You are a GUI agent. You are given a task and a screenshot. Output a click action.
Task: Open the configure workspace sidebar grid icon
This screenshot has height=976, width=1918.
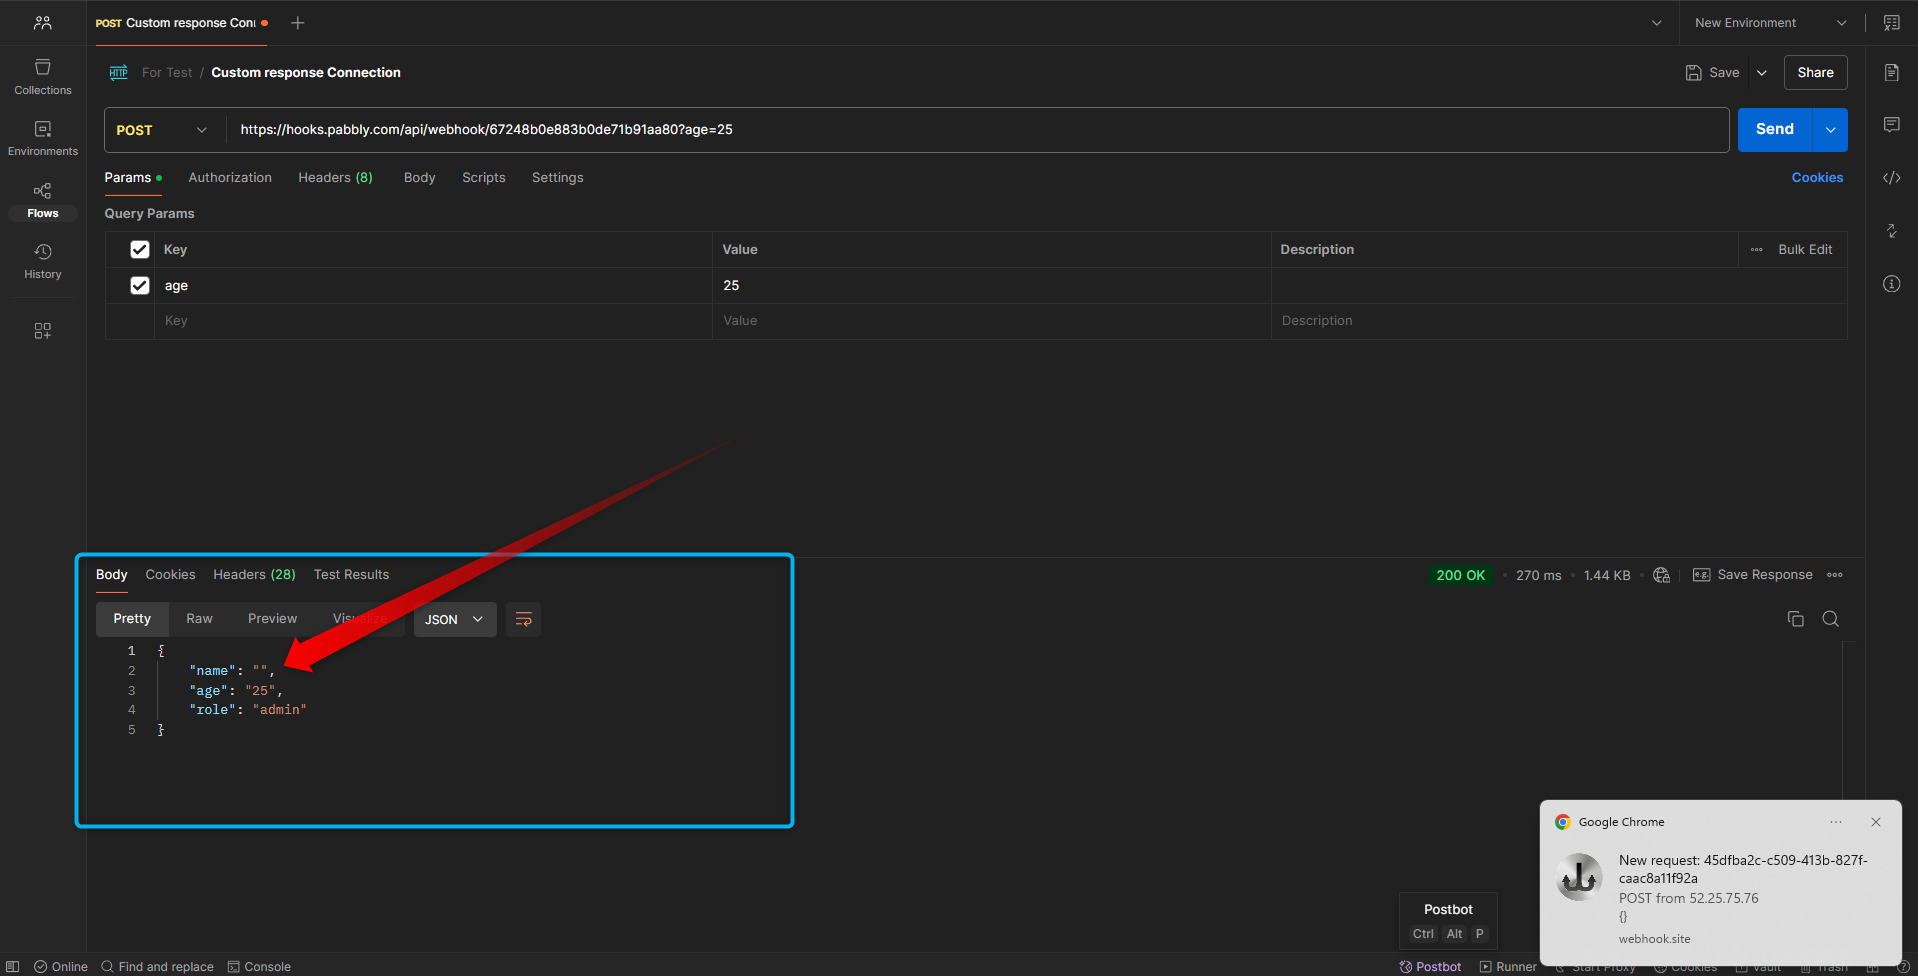(43, 331)
